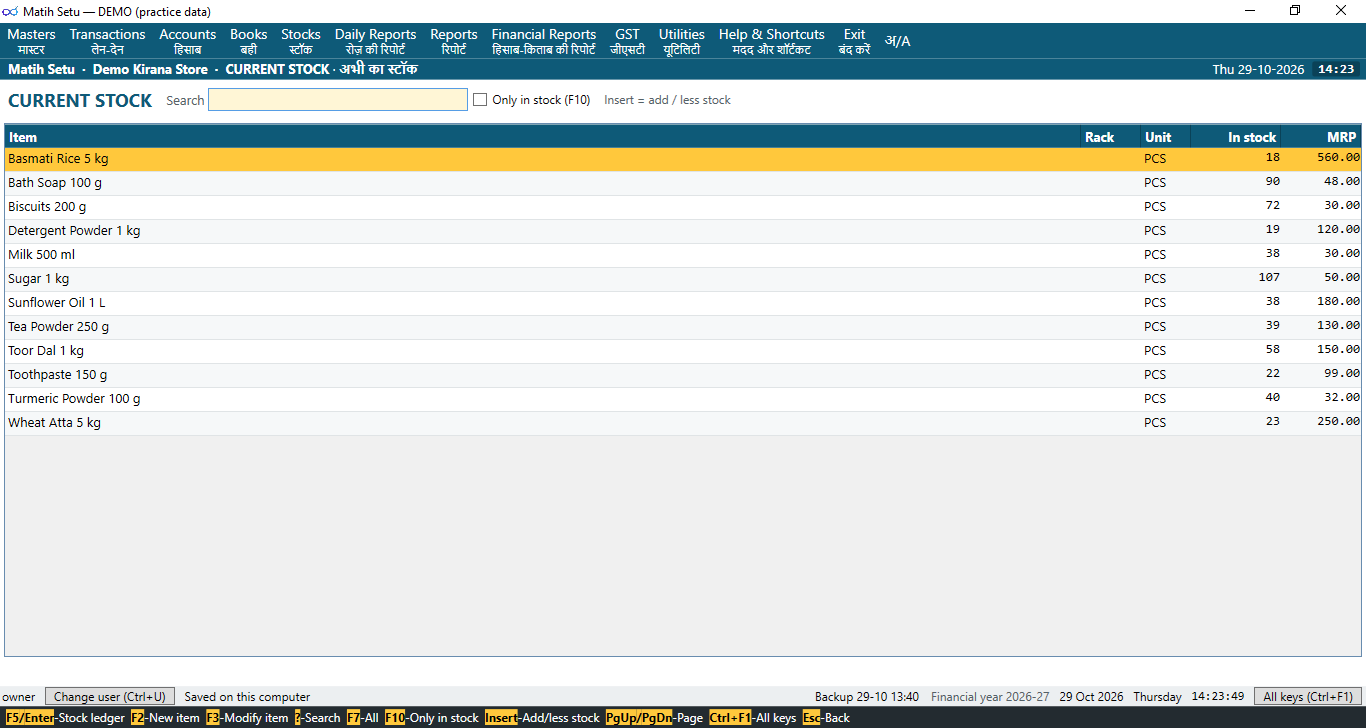Image resolution: width=1366 pixels, height=728 pixels.
Task: Select the Sugar 1 kg row
Action: (683, 279)
